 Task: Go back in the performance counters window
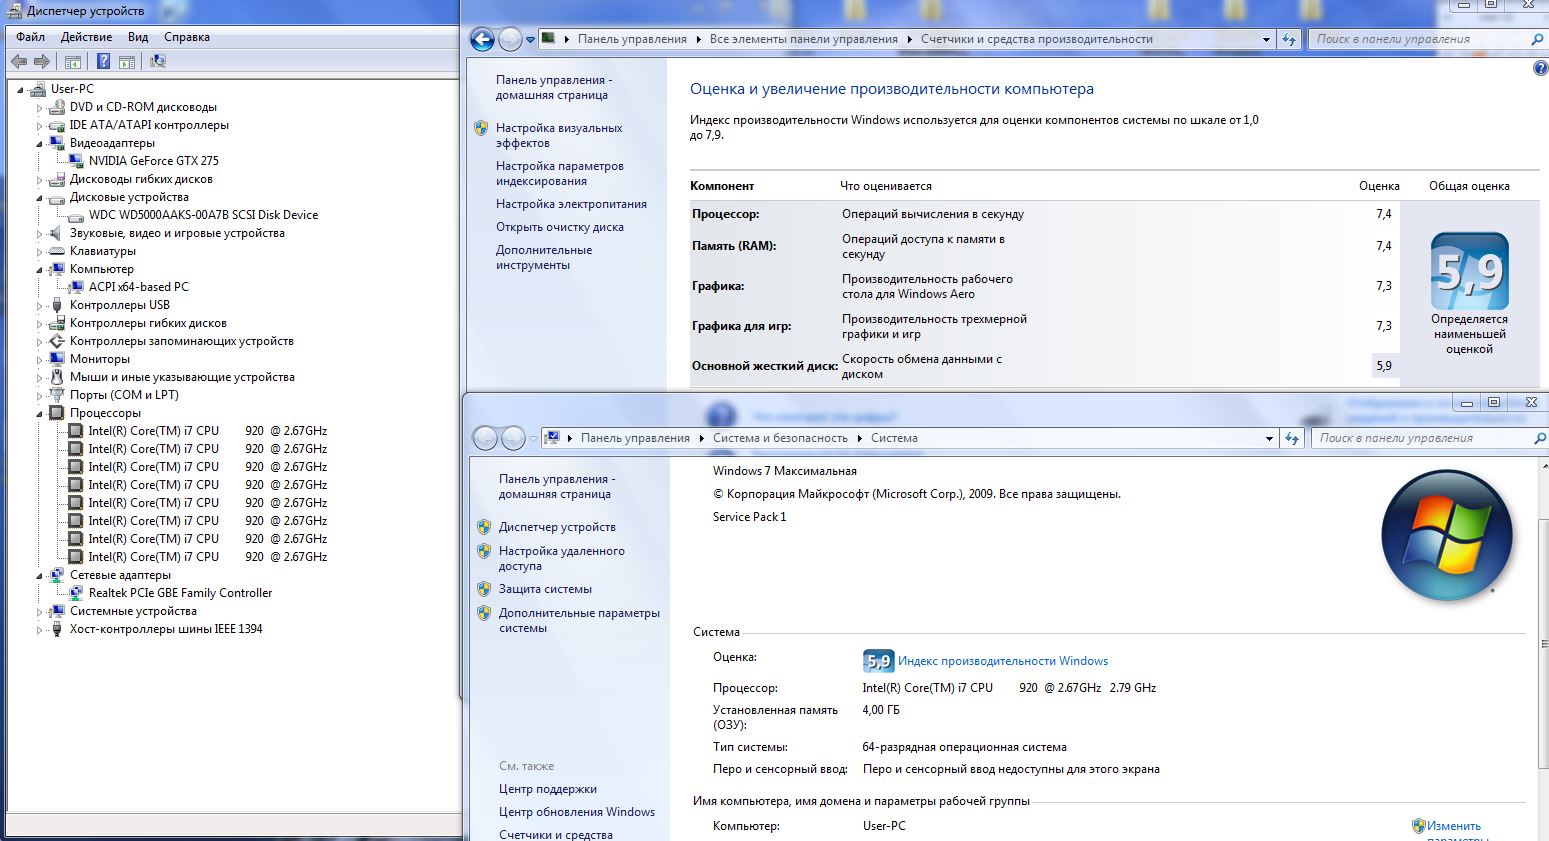tap(482, 39)
